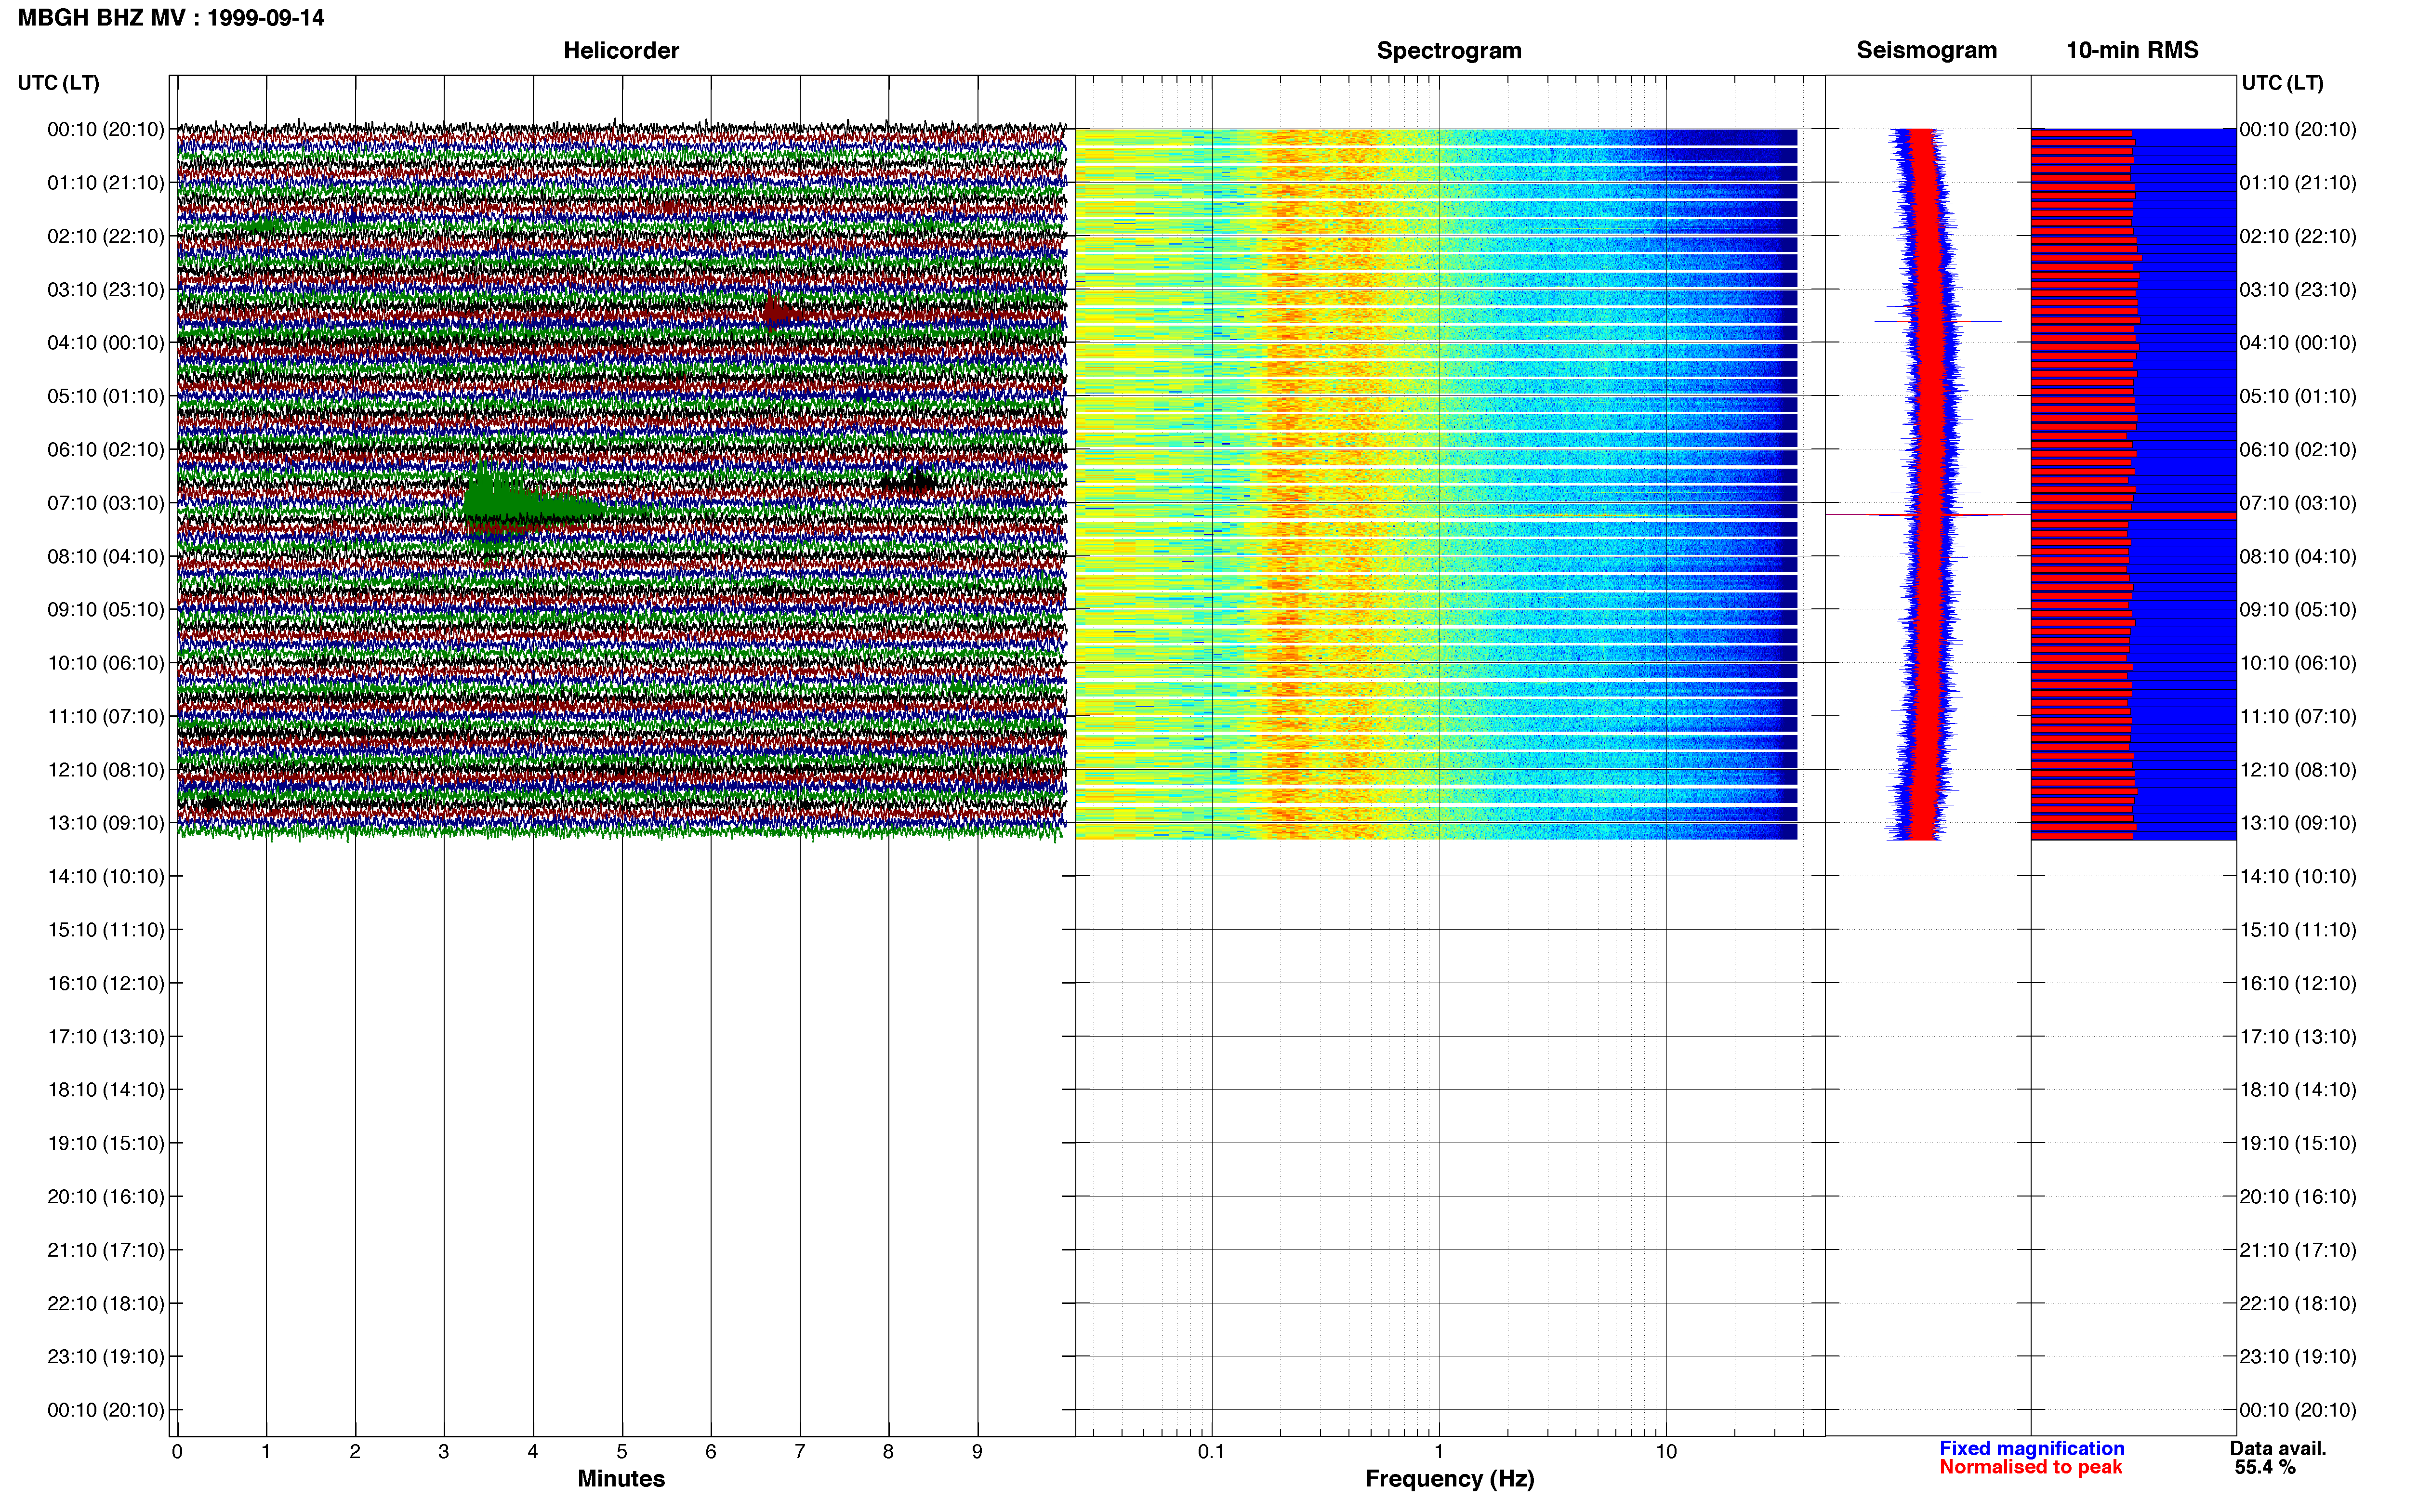
Task: Select the 10-min RMS panel heading
Action: [x=2132, y=50]
